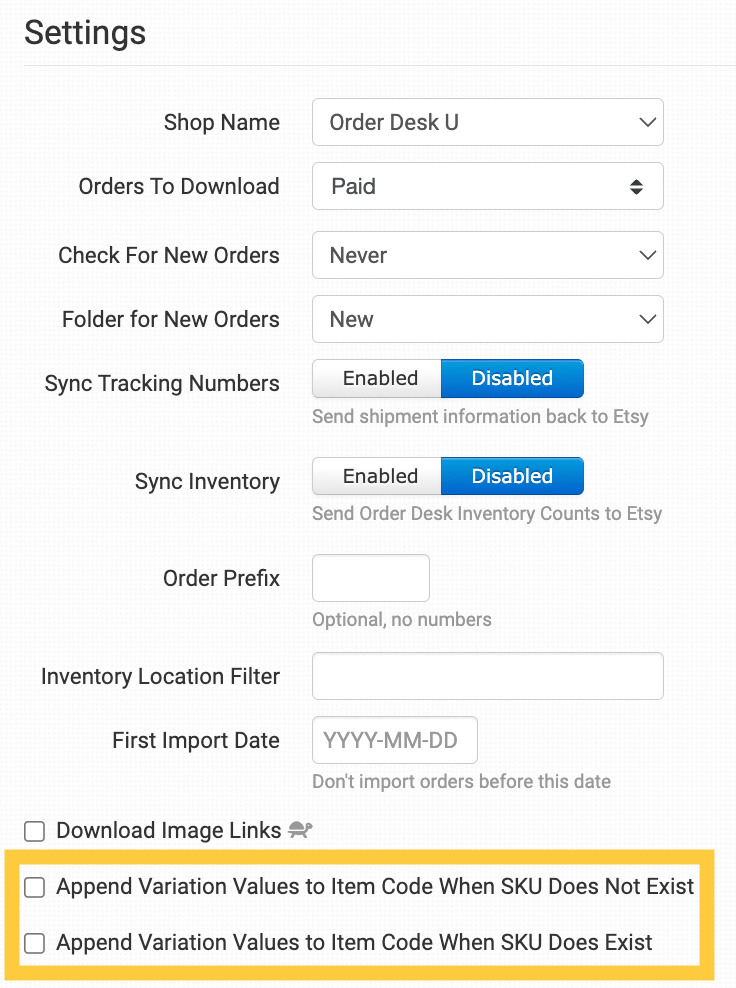The width and height of the screenshot is (736, 988).
Task: Expand the Folder for New Orders dropdown
Action: [488, 319]
